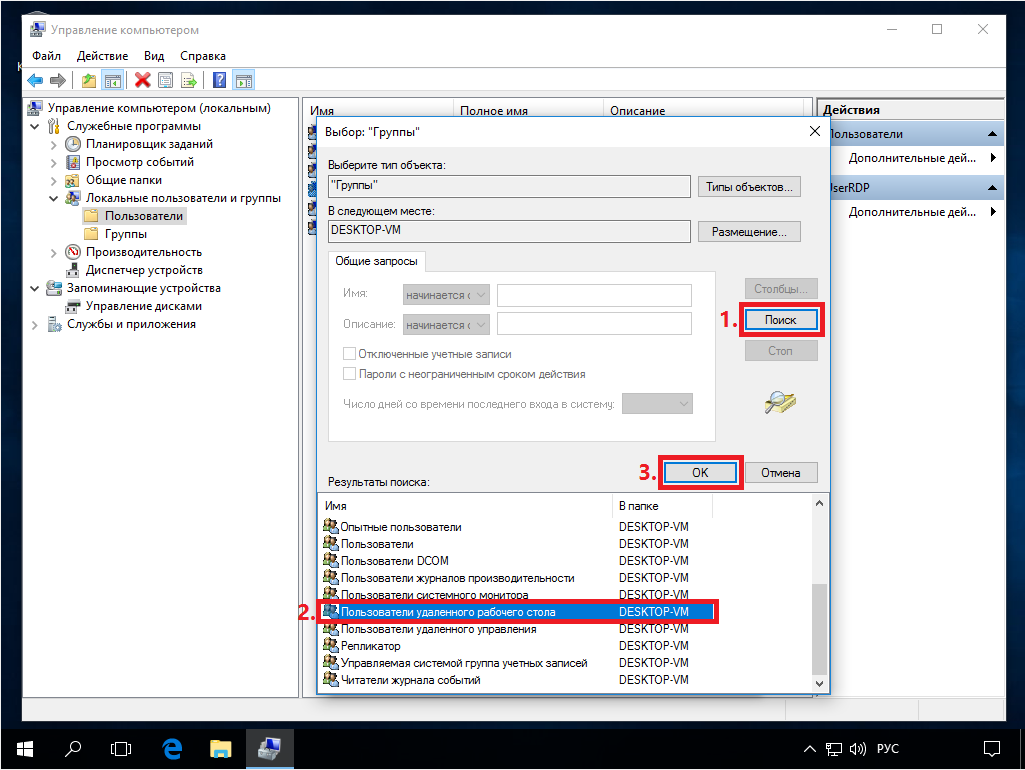The image size is (1025, 770).
Task: Collapse the Локальные пользователи и группы node
Action: (x=54, y=198)
